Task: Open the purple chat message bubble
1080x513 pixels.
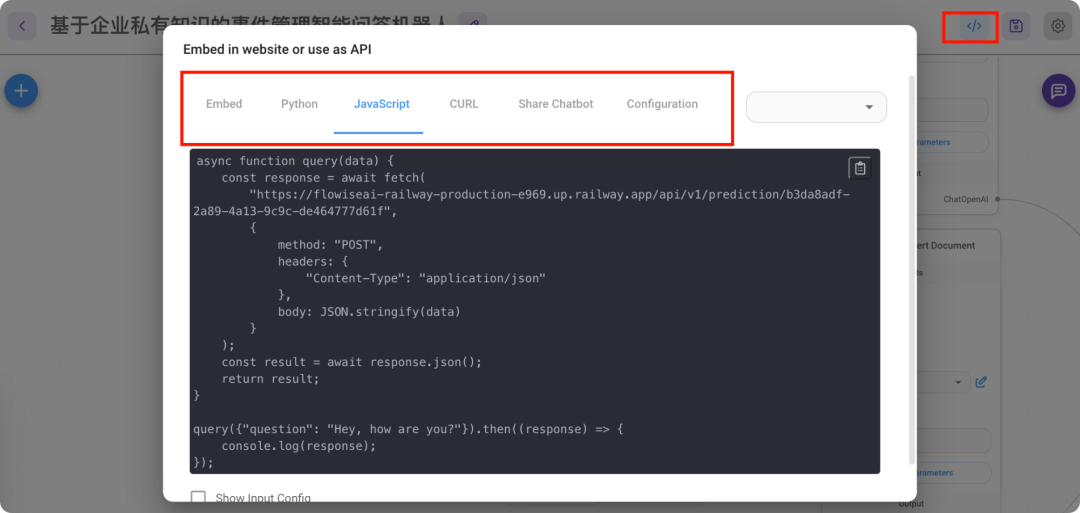Action: coord(1059,91)
